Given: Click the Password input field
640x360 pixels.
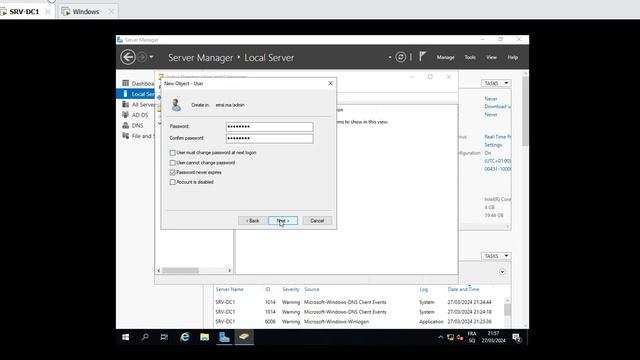Looking at the screenshot, I should tap(269, 127).
